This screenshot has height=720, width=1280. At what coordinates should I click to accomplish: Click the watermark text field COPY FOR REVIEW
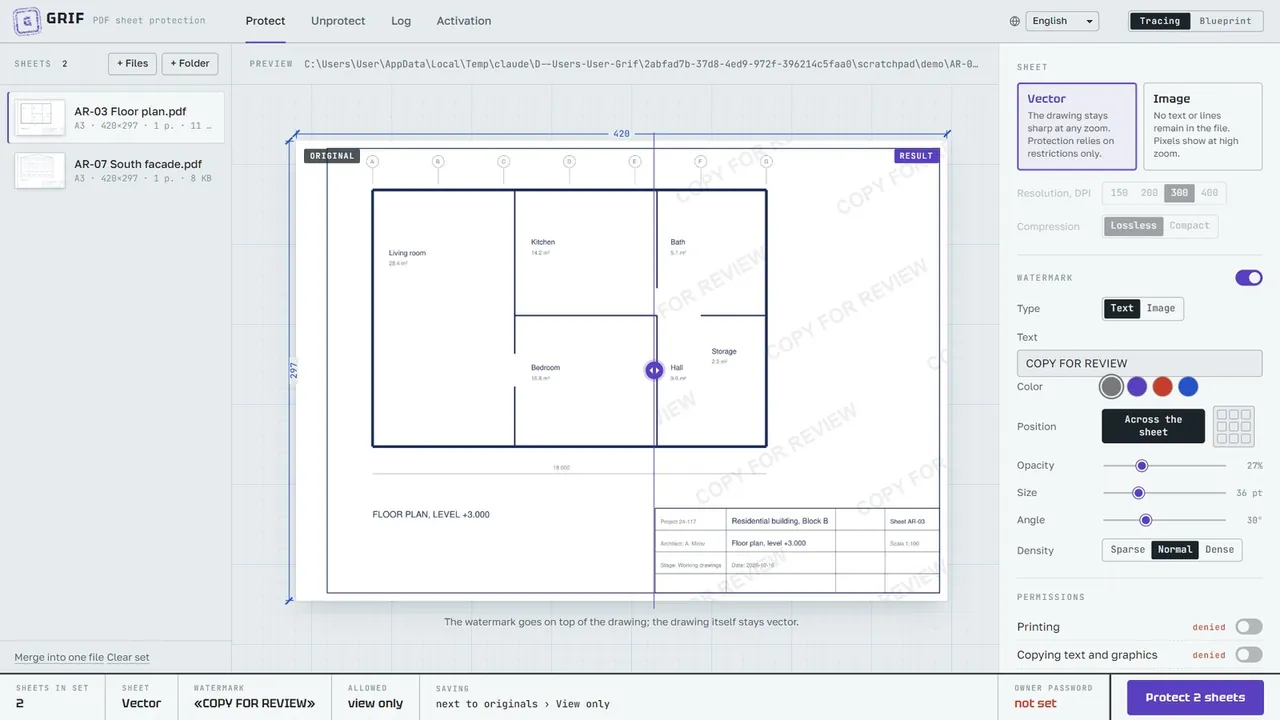[1140, 363]
